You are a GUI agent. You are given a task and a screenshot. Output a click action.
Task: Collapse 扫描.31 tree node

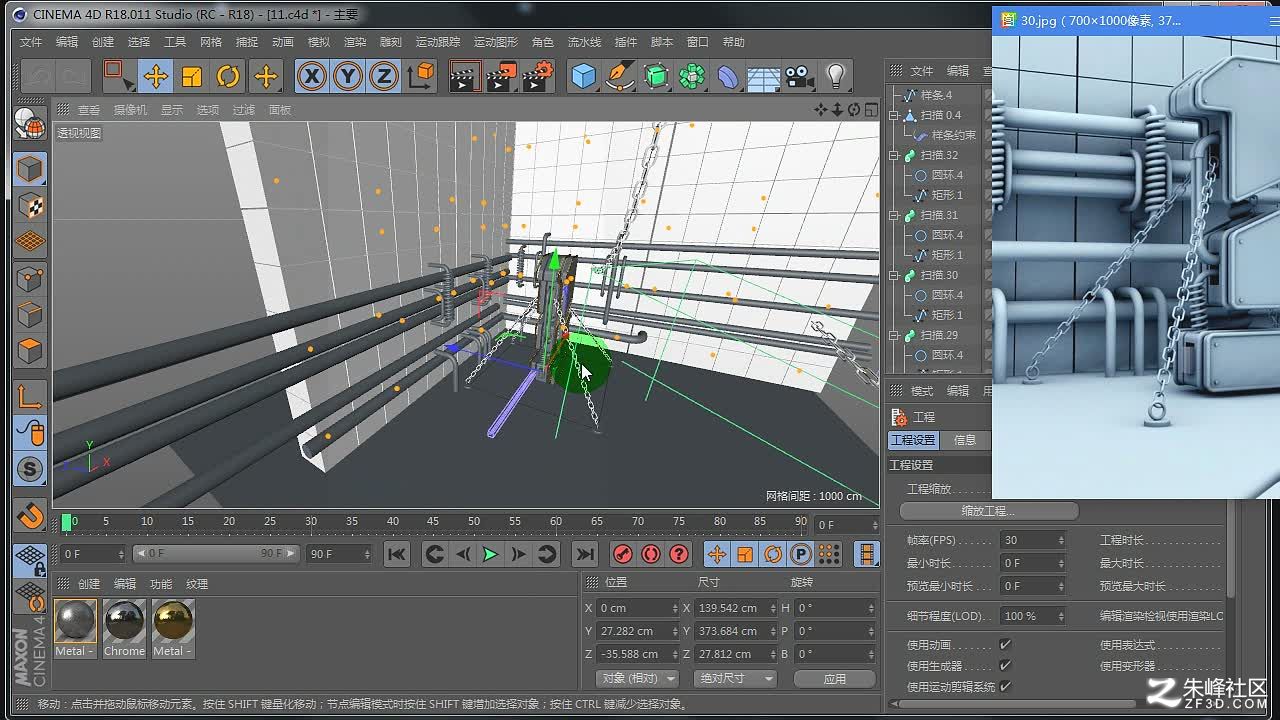894,215
